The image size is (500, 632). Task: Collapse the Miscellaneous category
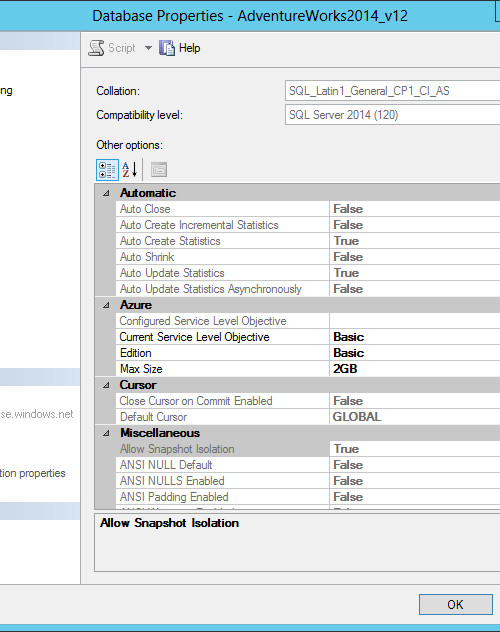tap(106, 433)
